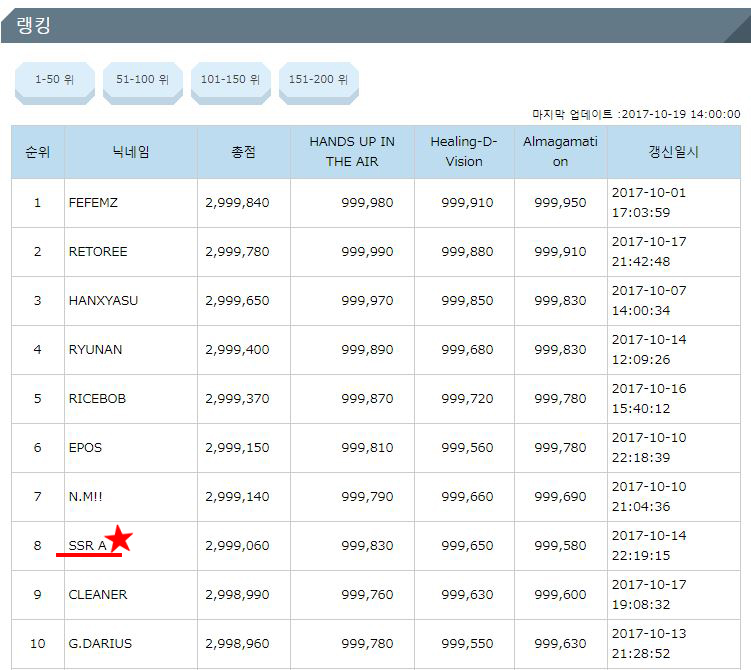This screenshot has width=751, height=670.
Task: Select nickname RYUNAN
Action: 95,350
